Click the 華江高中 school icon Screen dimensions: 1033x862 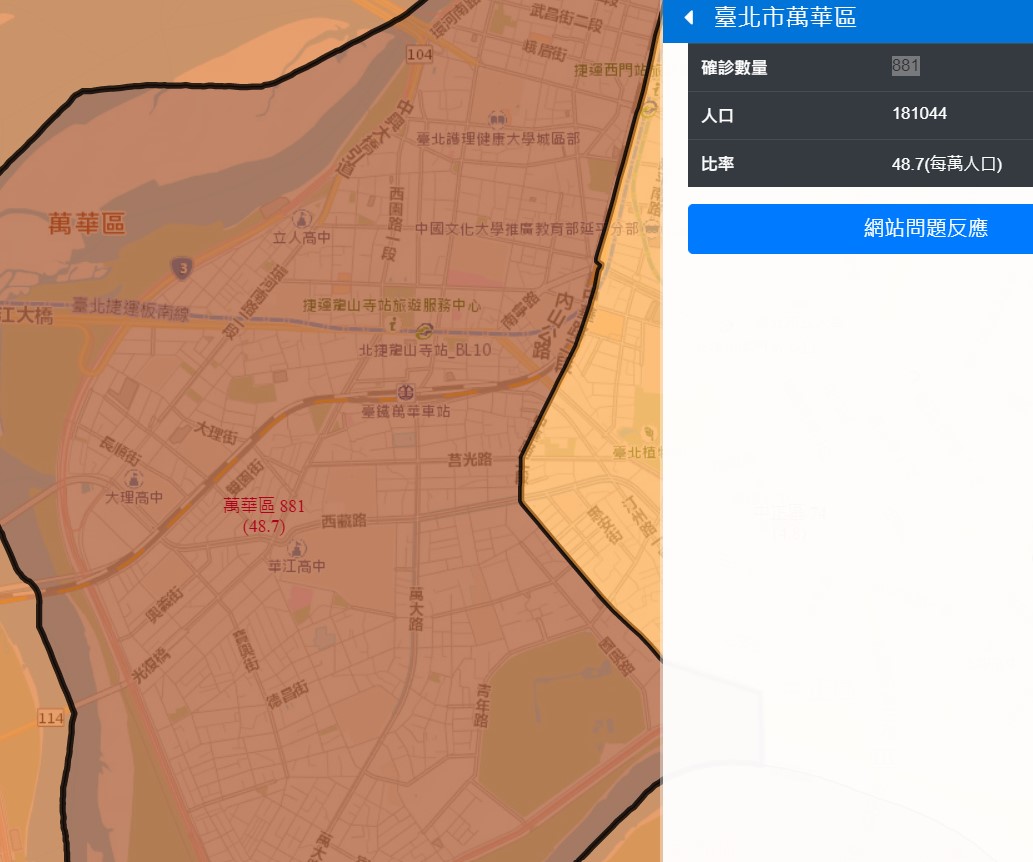(296, 548)
